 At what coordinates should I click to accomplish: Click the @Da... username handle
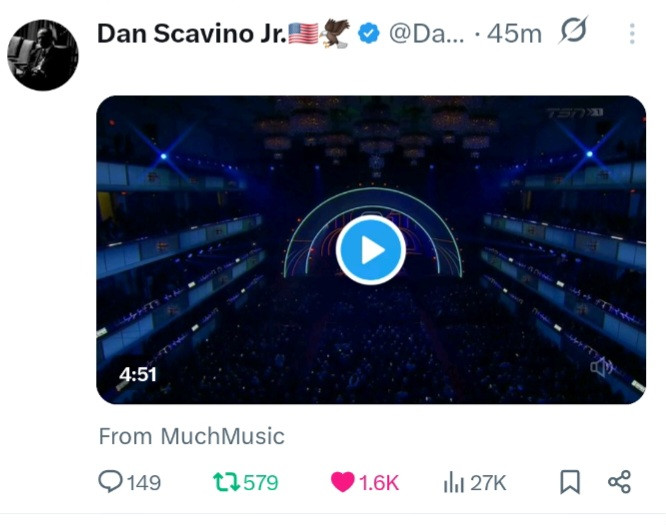pyautogui.click(x=426, y=33)
